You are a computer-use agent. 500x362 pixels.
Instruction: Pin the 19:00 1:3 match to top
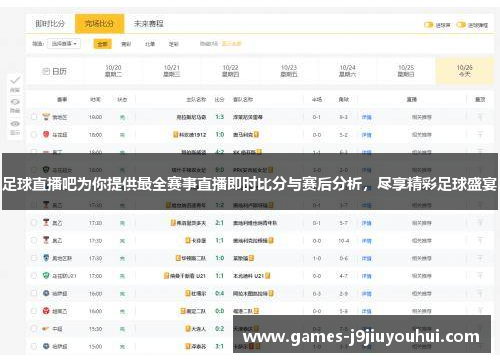tap(480, 117)
